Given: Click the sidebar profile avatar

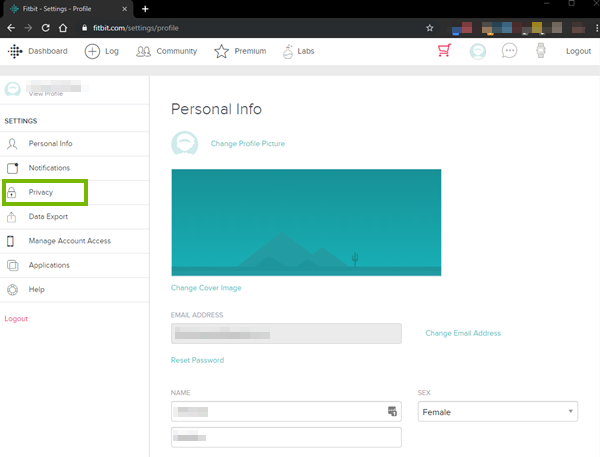Looking at the screenshot, I should point(13,89).
